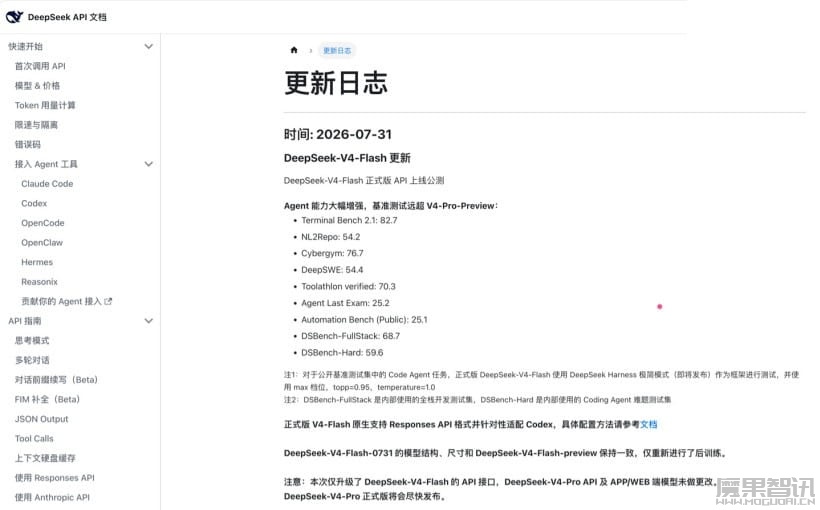Open 贡献你的 Agent 接入 external link
The width and height of the screenshot is (820, 510).
click(x=61, y=301)
